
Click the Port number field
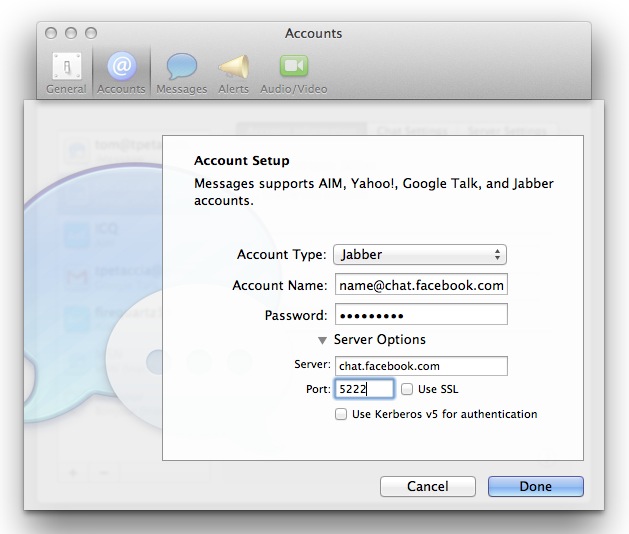(364, 389)
